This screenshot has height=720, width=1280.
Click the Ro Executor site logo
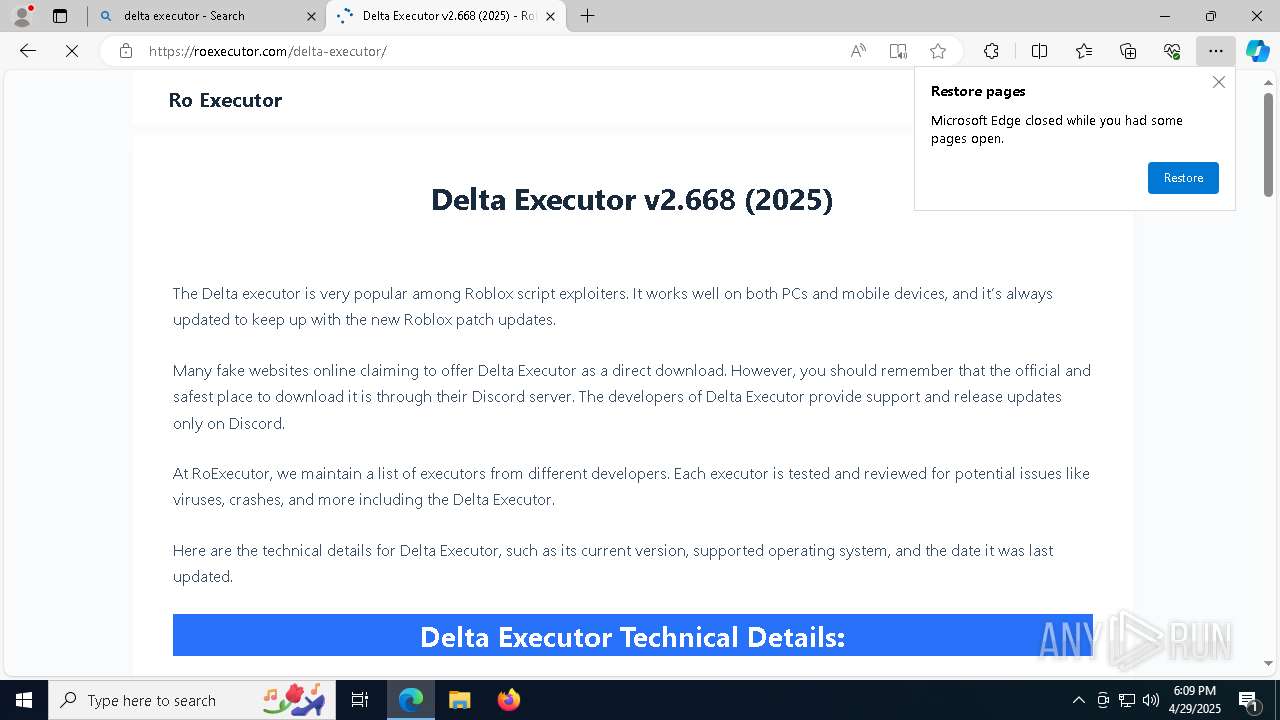coord(225,100)
